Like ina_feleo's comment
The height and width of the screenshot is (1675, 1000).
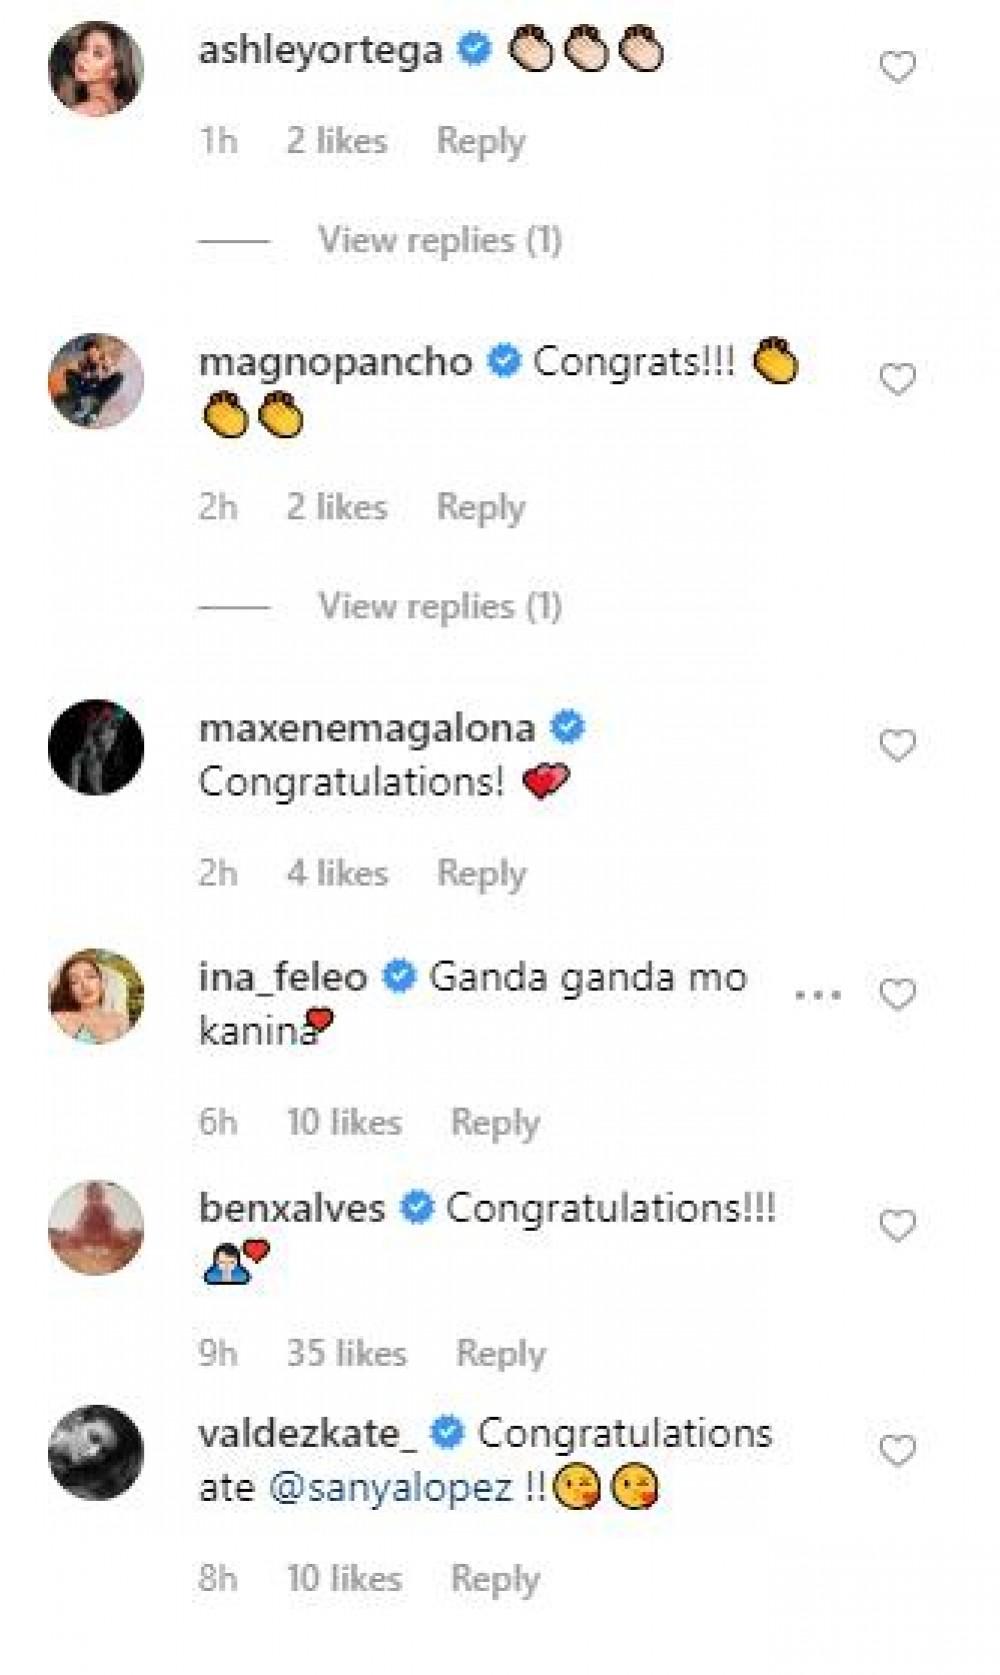point(897,995)
